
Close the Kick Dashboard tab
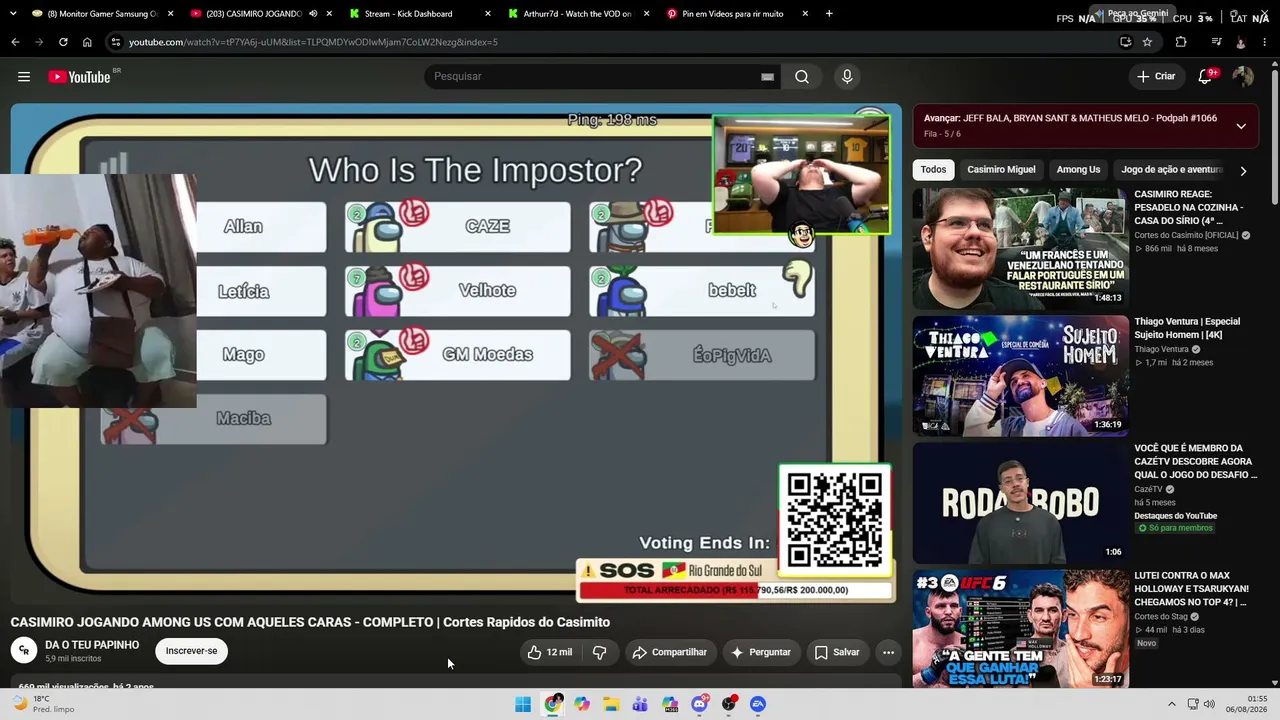pyautogui.click(x=488, y=14)
